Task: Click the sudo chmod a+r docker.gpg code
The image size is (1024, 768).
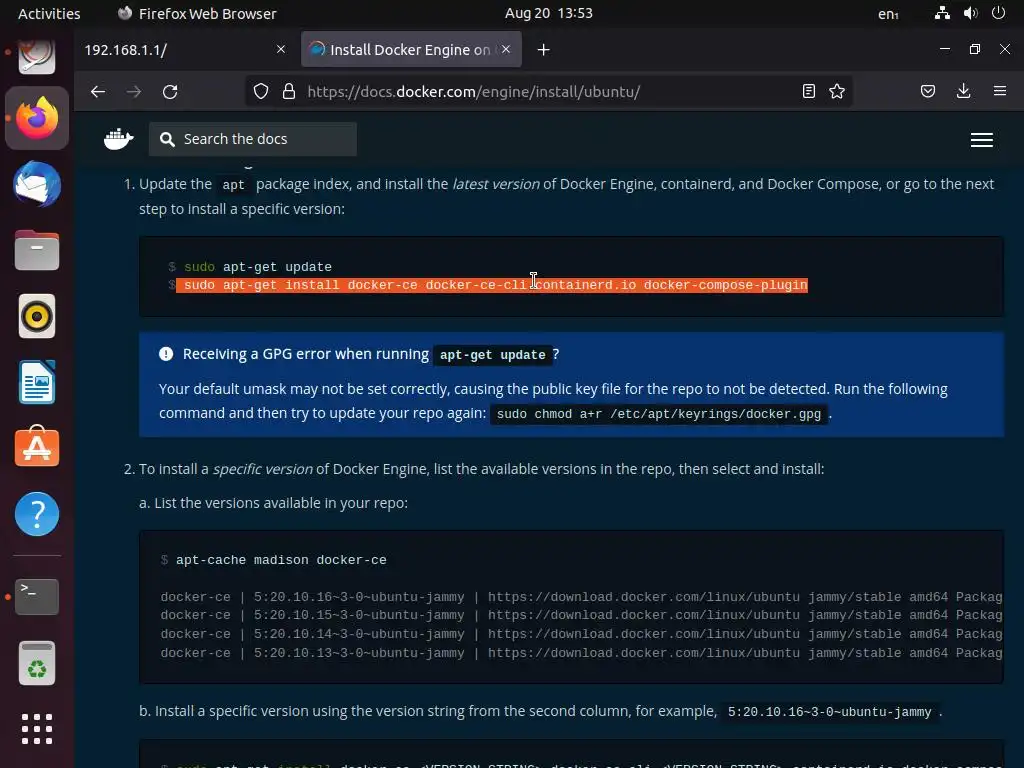Action: pos(659,414)
